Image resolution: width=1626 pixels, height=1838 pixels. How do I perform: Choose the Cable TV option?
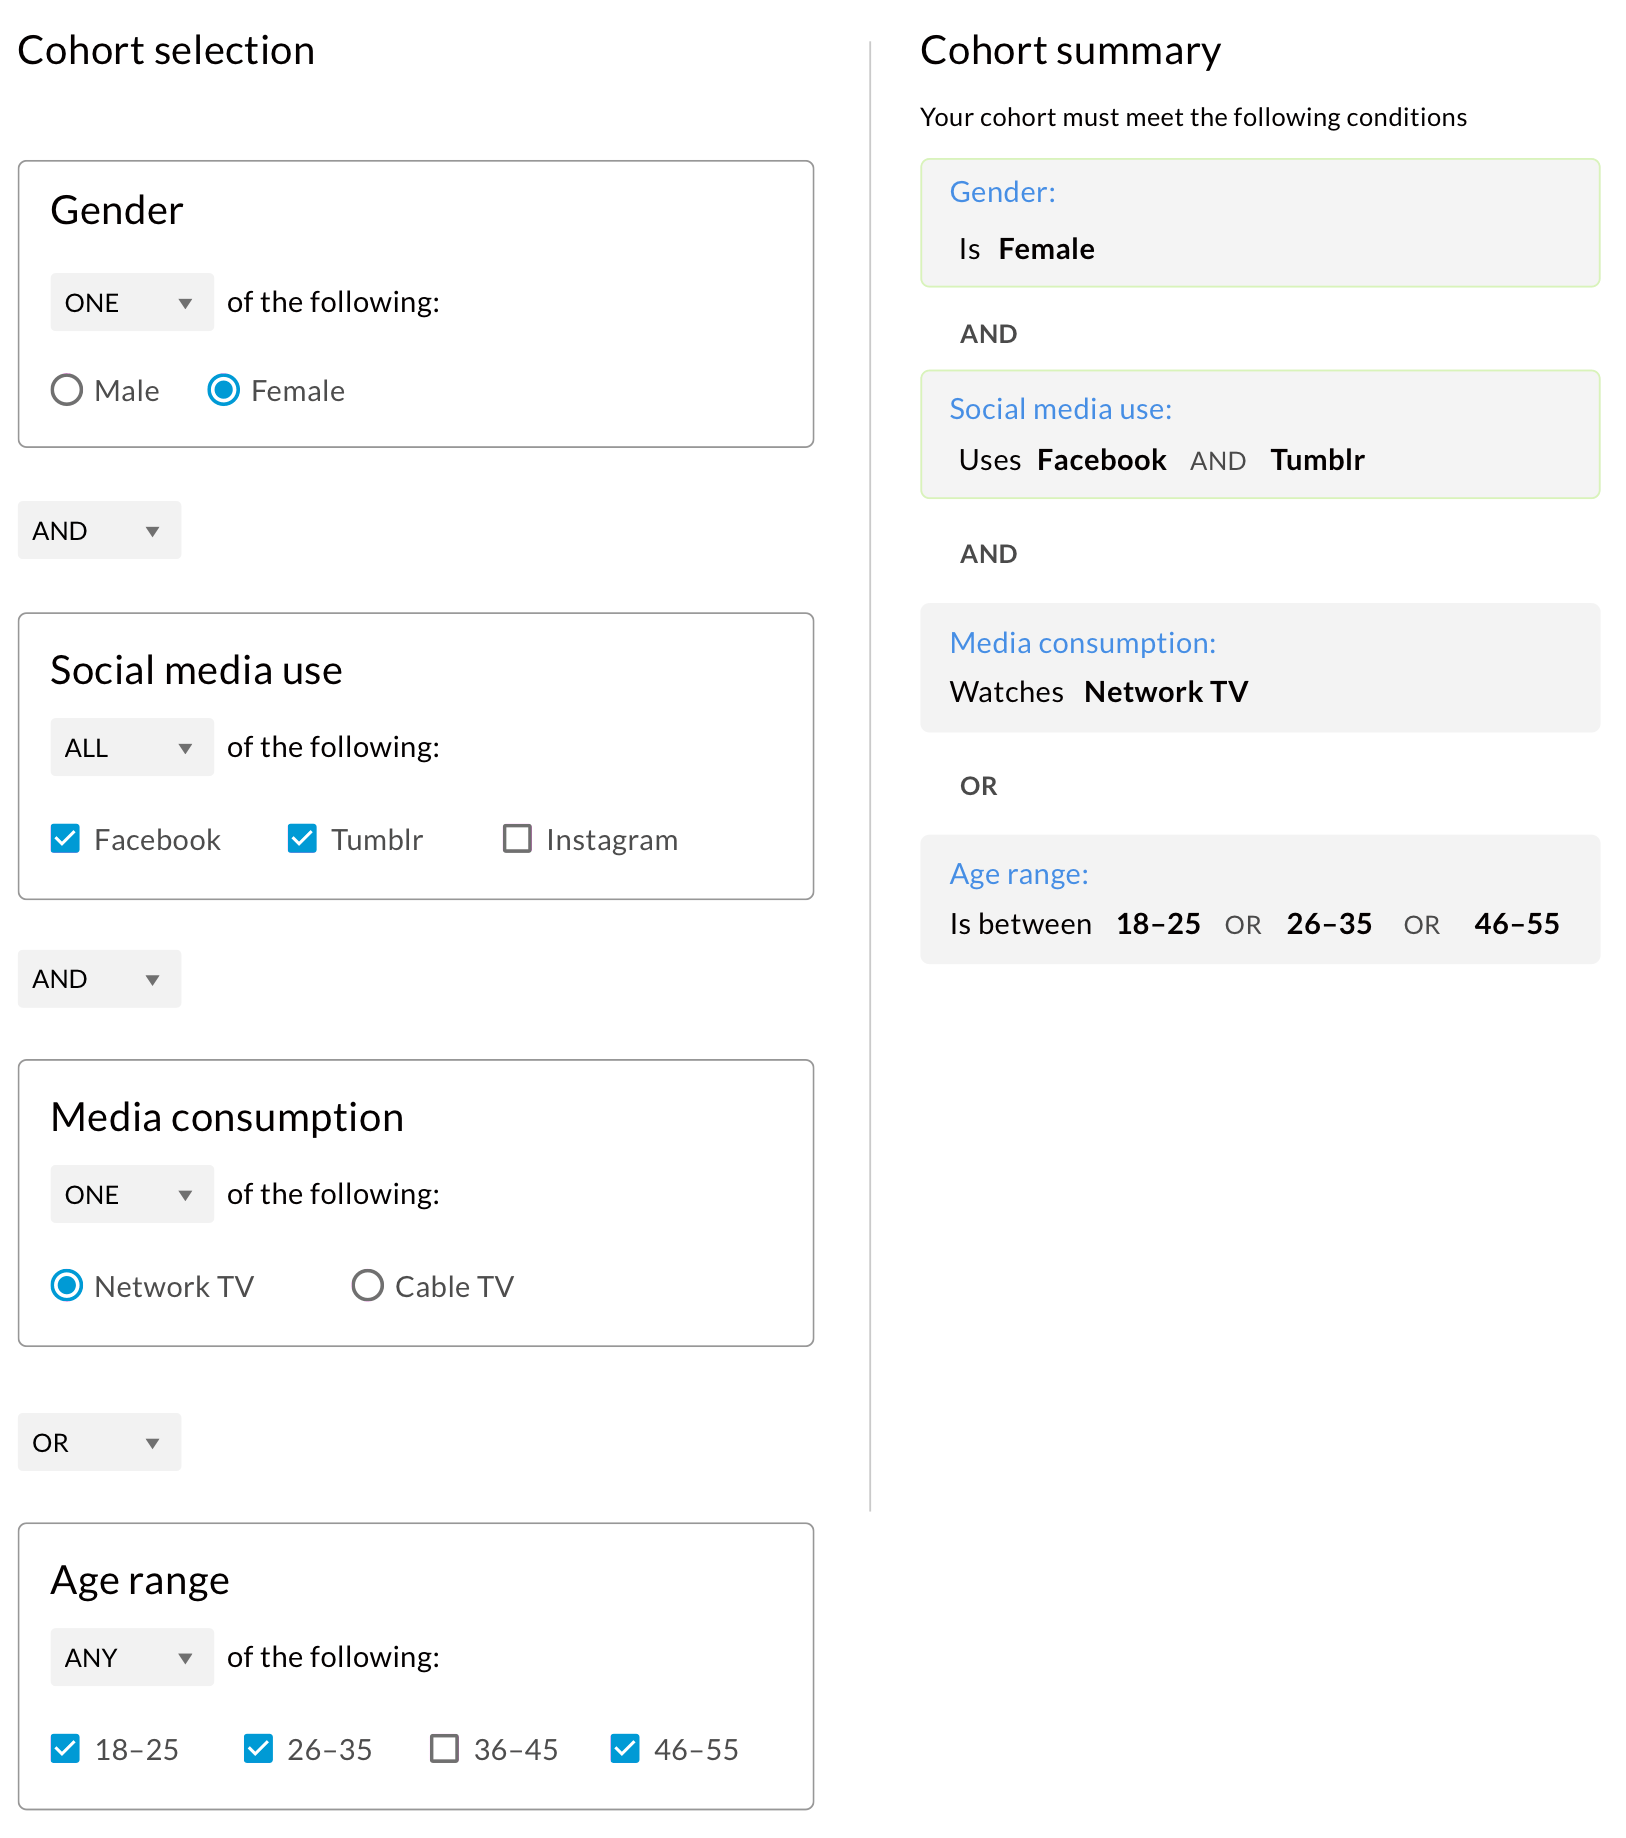(368, 1285)
